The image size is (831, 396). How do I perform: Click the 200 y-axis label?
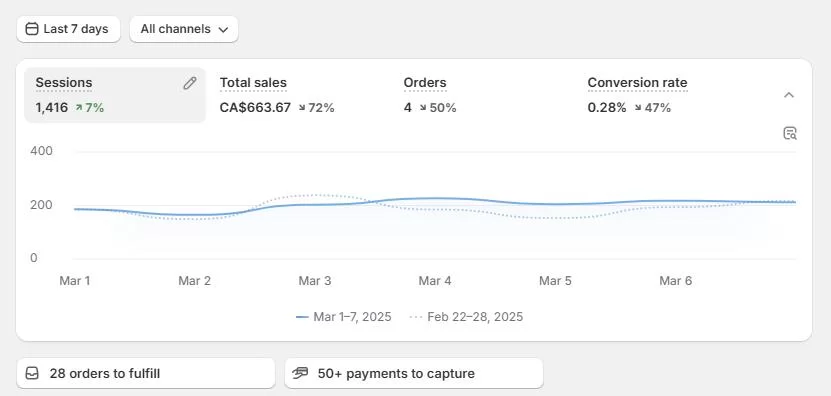point(41,205)
